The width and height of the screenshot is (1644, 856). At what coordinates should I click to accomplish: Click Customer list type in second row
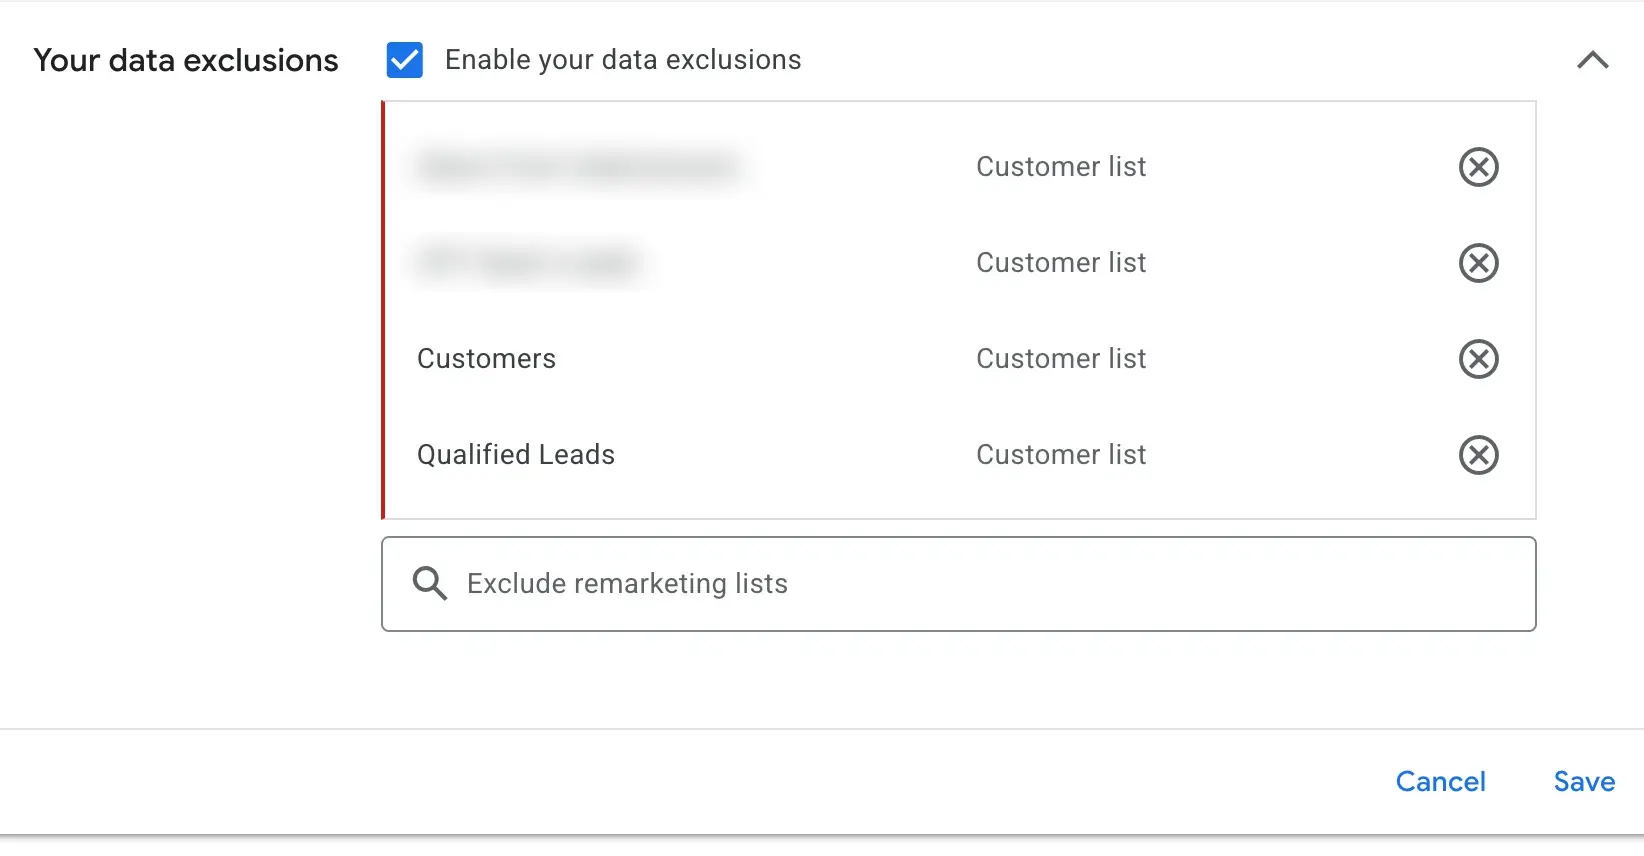[1061, 263]
